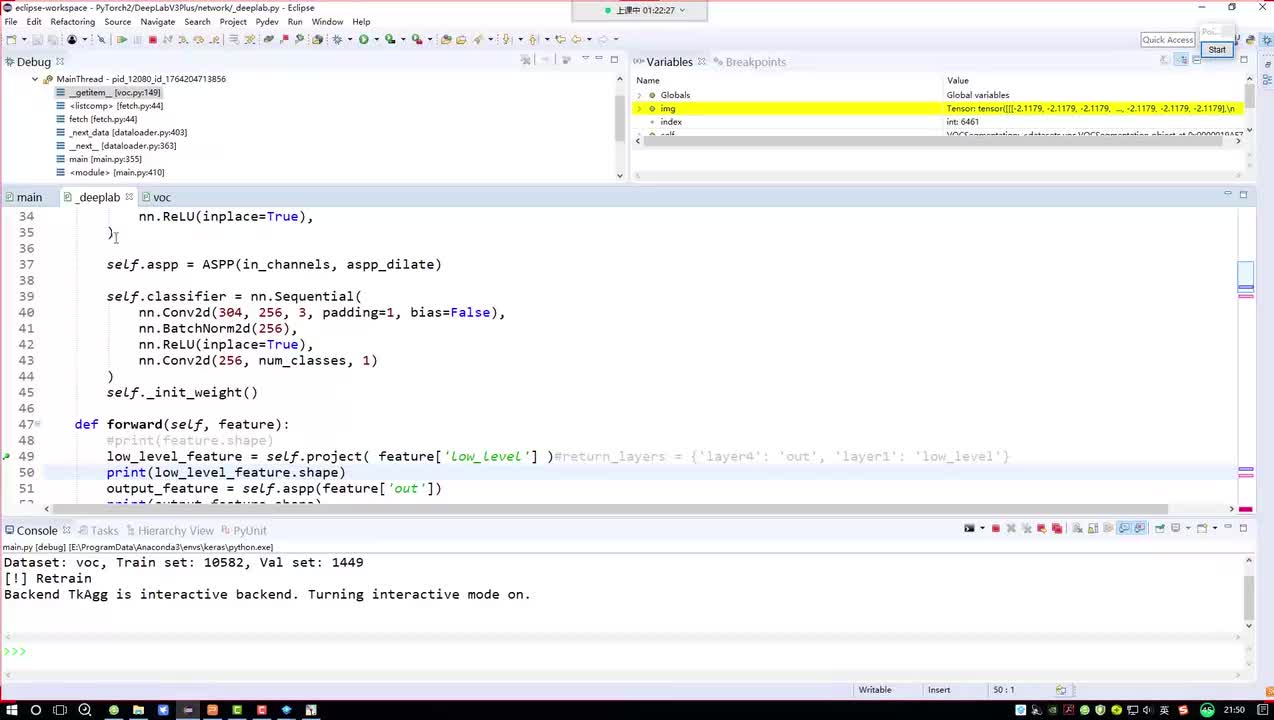Click the taskbar clock showing 21:50

click(1236, 710)
